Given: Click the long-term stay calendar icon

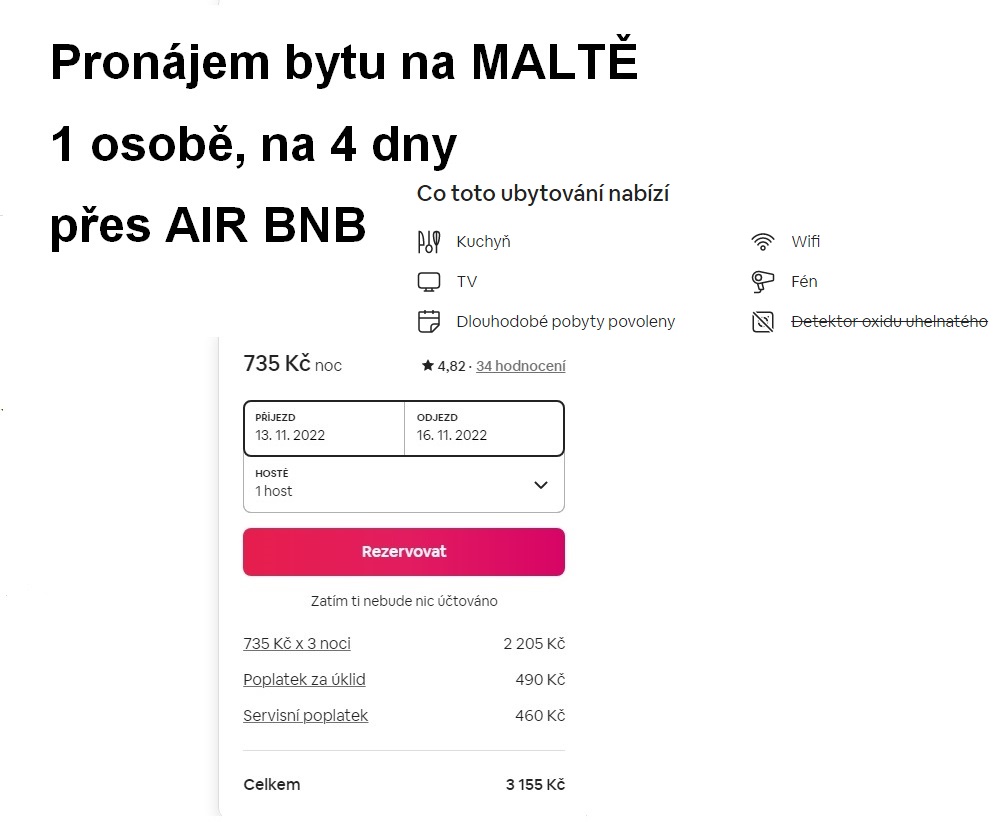Looking at the screenshot, I should click(428, 322).
